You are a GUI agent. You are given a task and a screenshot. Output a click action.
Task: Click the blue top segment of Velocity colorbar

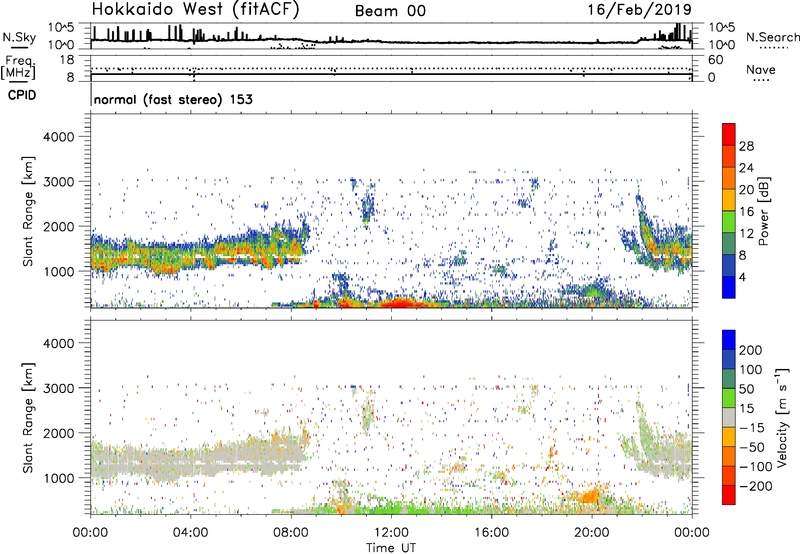click(729, 340)
